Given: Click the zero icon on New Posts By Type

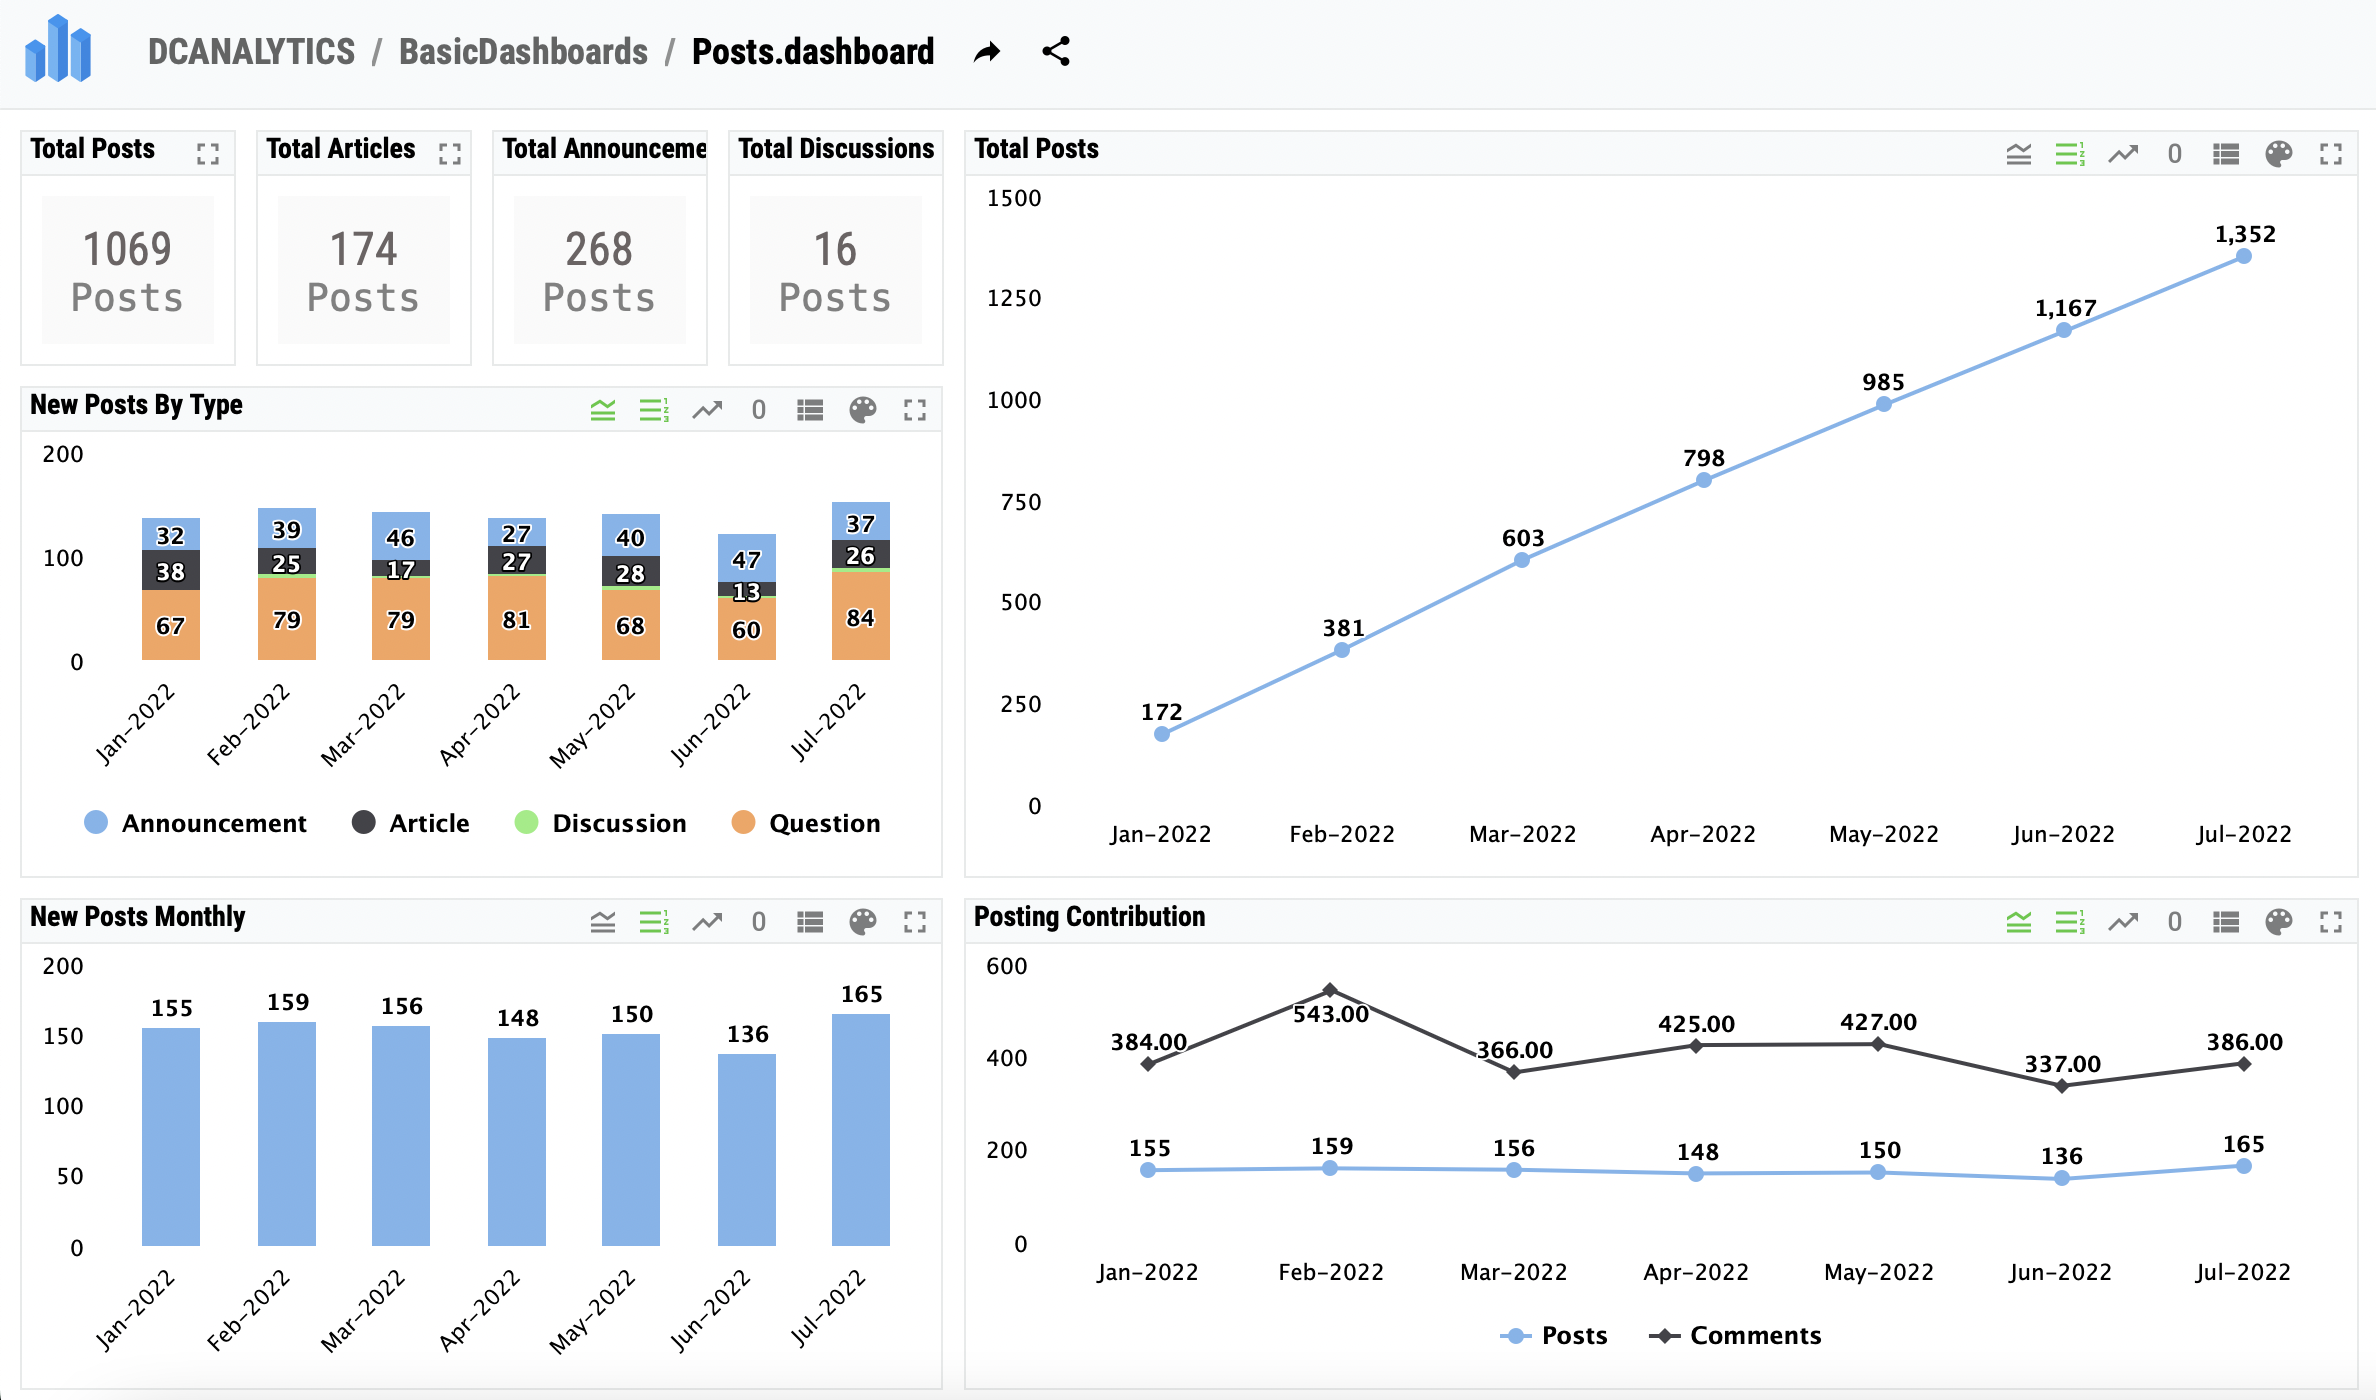Looking at the screenshot, I should pos(759,410).
